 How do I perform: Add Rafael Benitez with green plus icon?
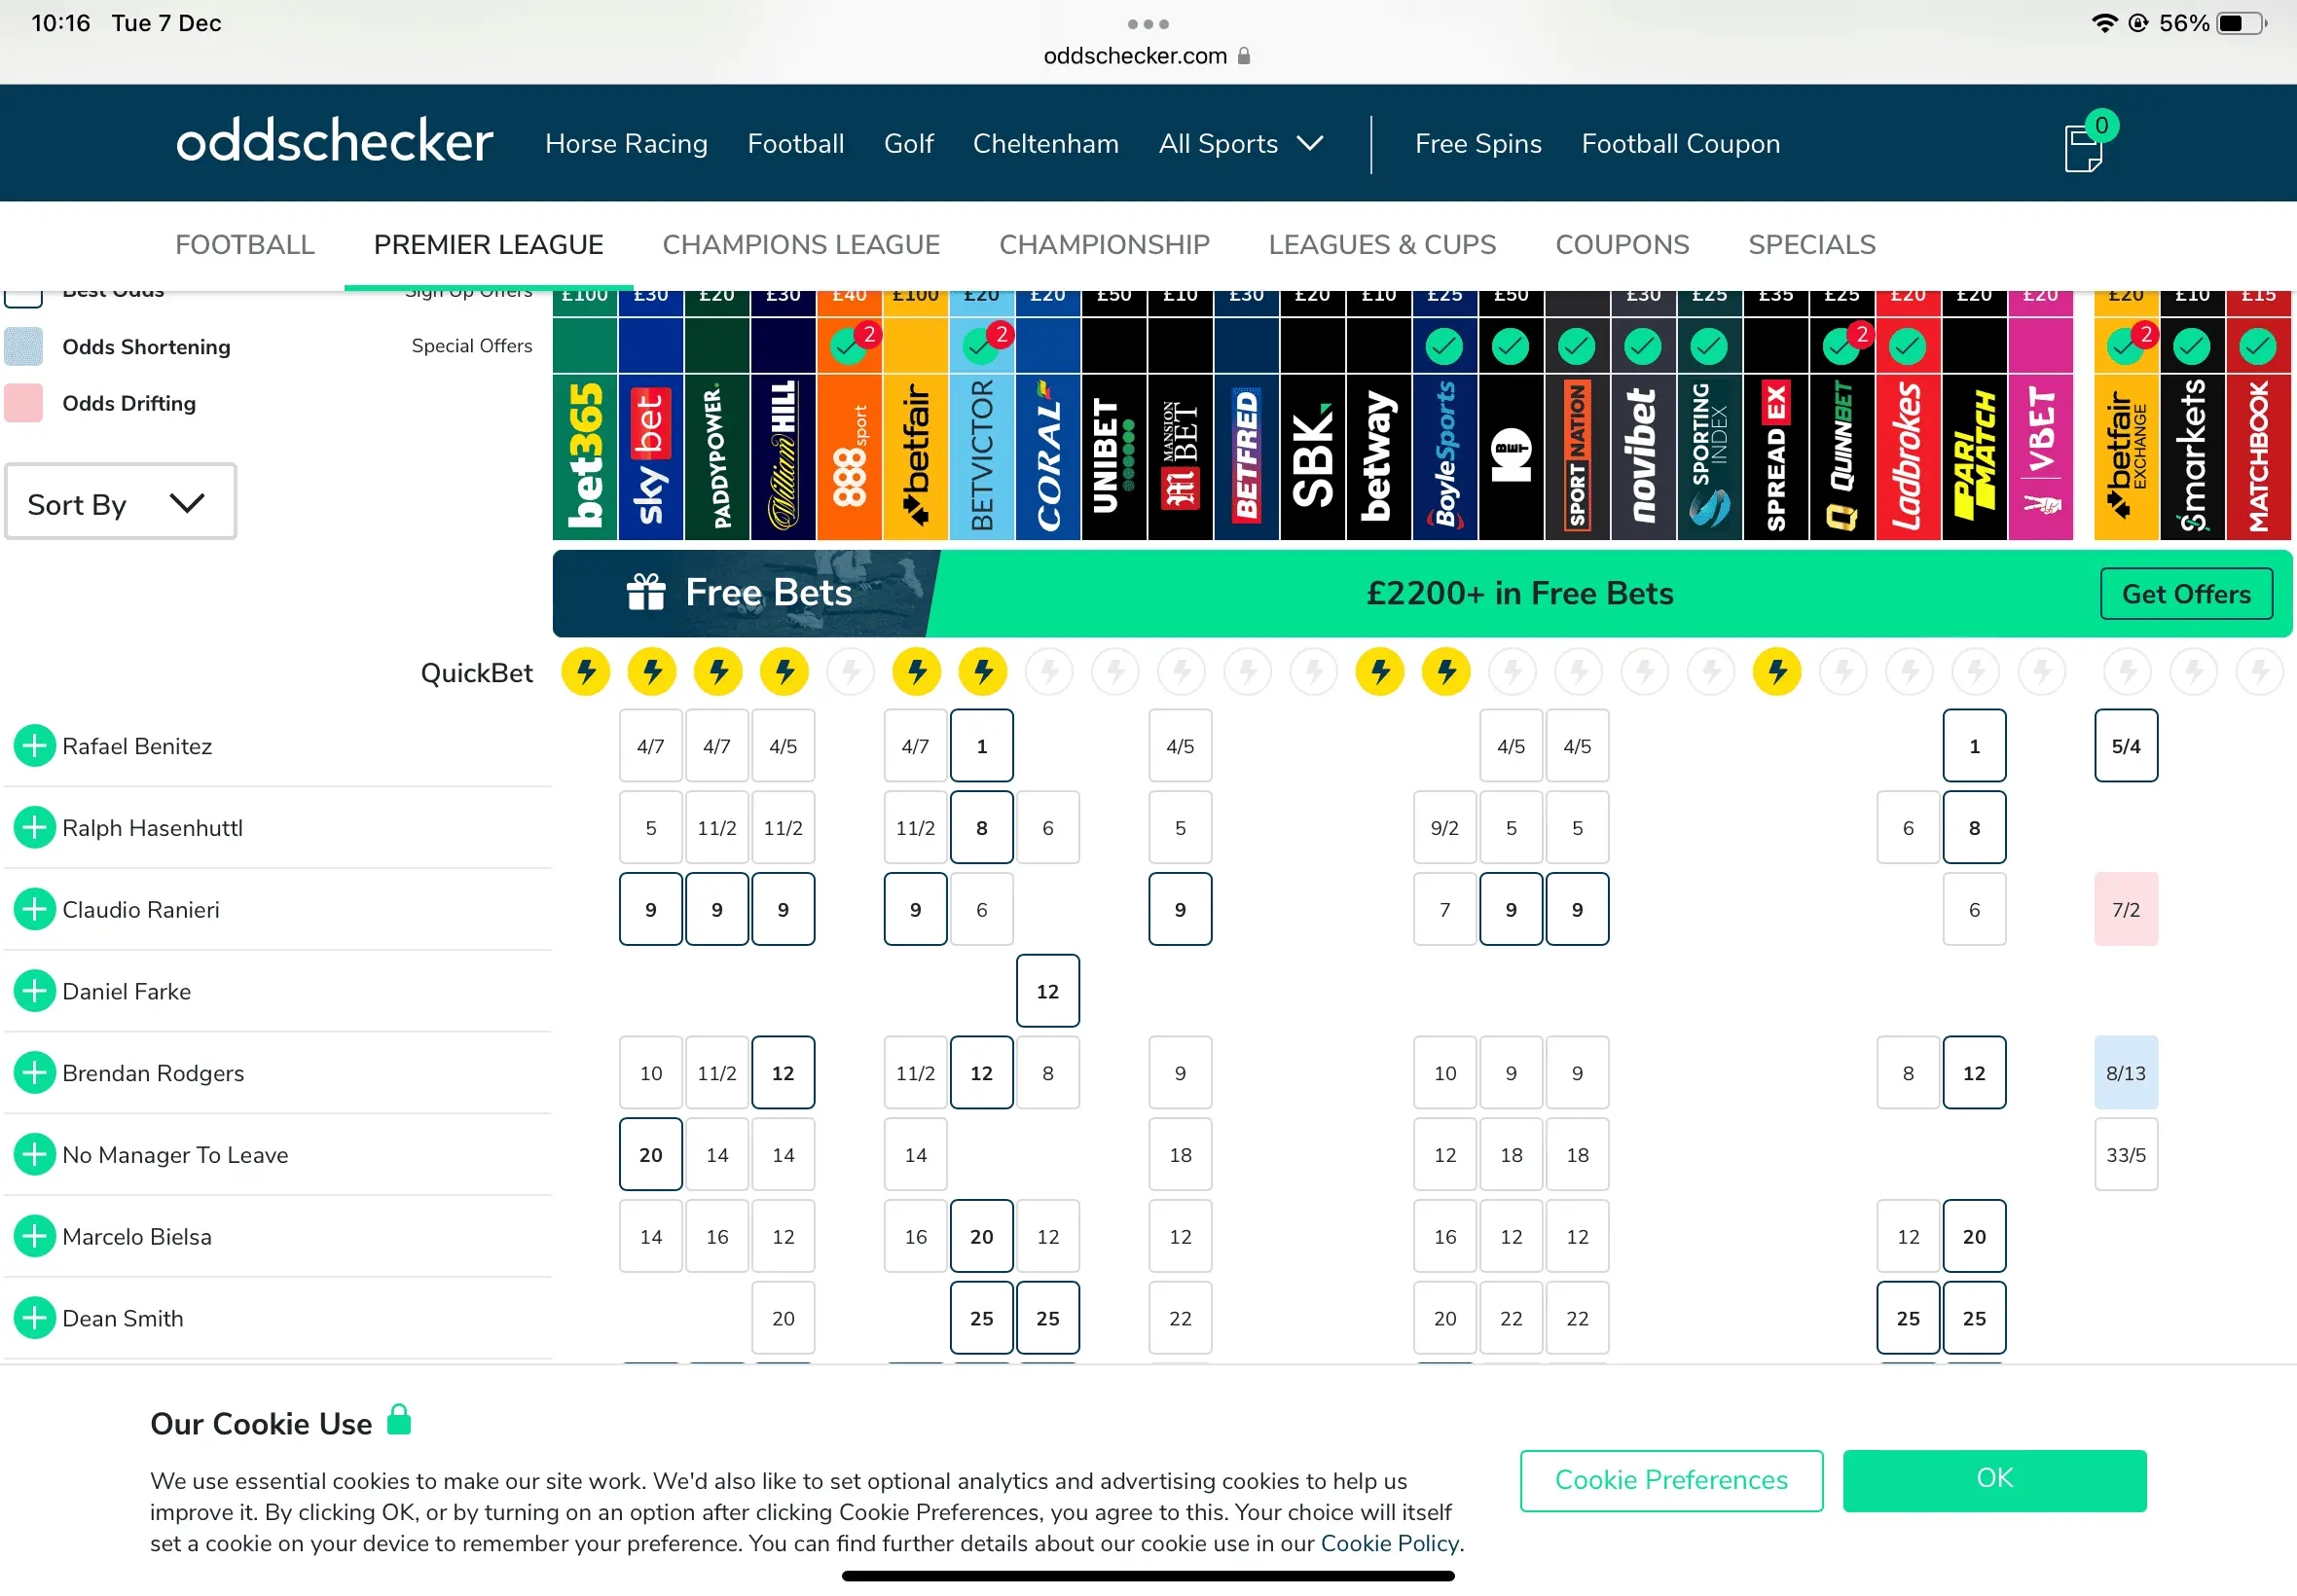(34, 746)
